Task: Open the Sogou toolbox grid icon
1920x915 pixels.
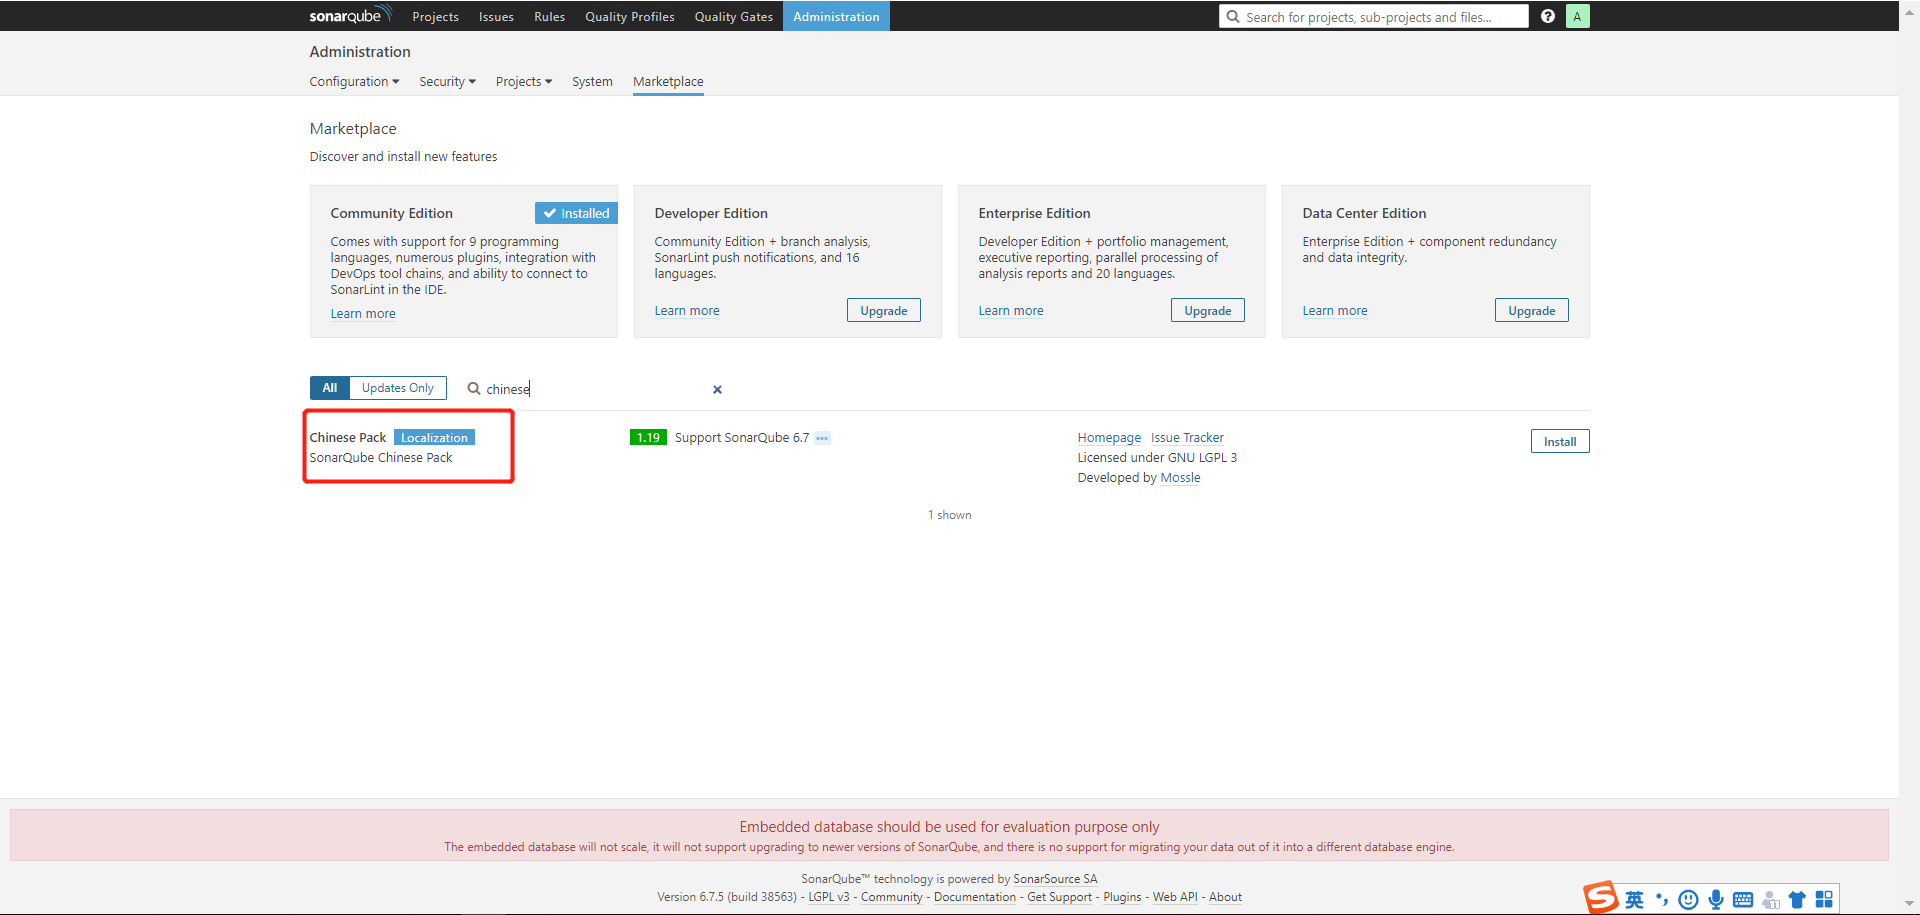Action: tap(1826, 899)
